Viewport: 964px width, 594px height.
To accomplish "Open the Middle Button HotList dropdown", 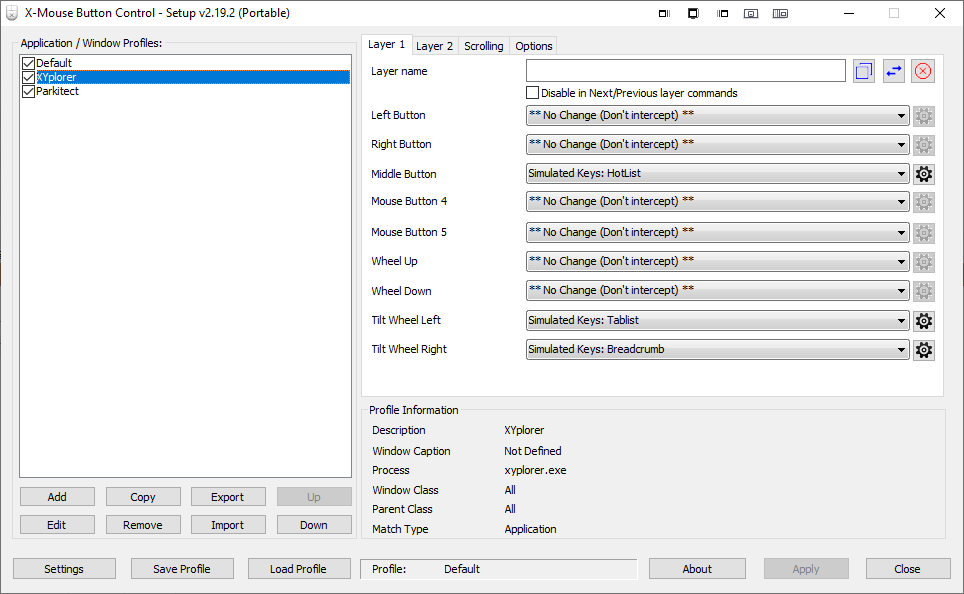I will pos(717,174).
